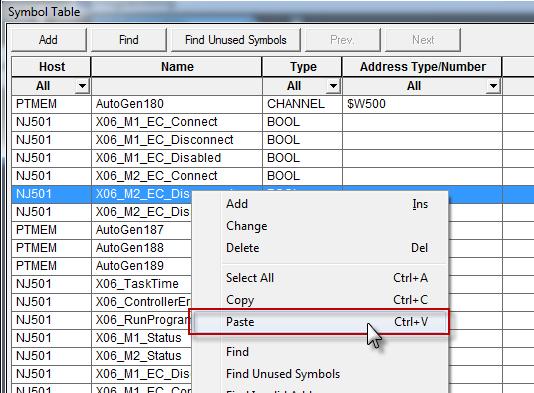Open the Host filter dropdown
Screen dimensions: 534x393
pyautogui.click(x=82, y=86)
